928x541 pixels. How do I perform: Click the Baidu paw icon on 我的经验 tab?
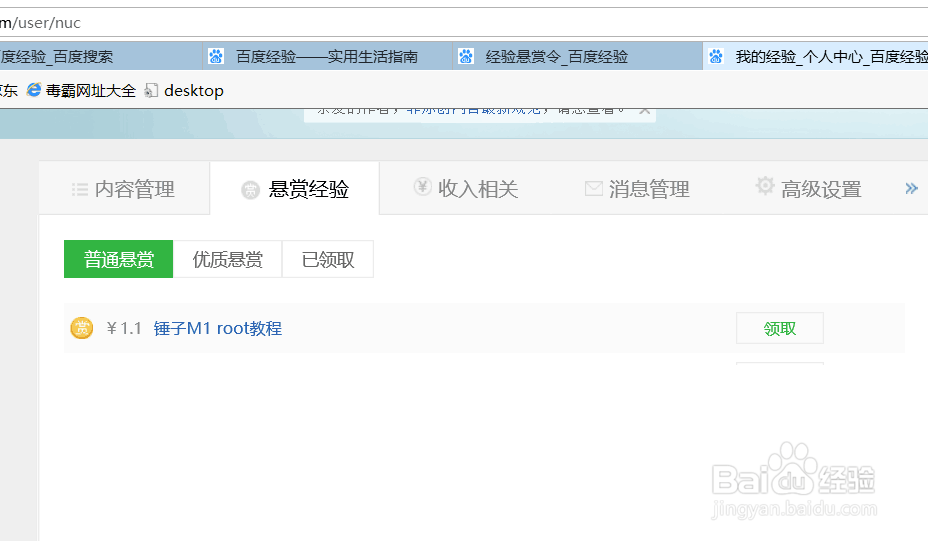click(x=716, y=56)
